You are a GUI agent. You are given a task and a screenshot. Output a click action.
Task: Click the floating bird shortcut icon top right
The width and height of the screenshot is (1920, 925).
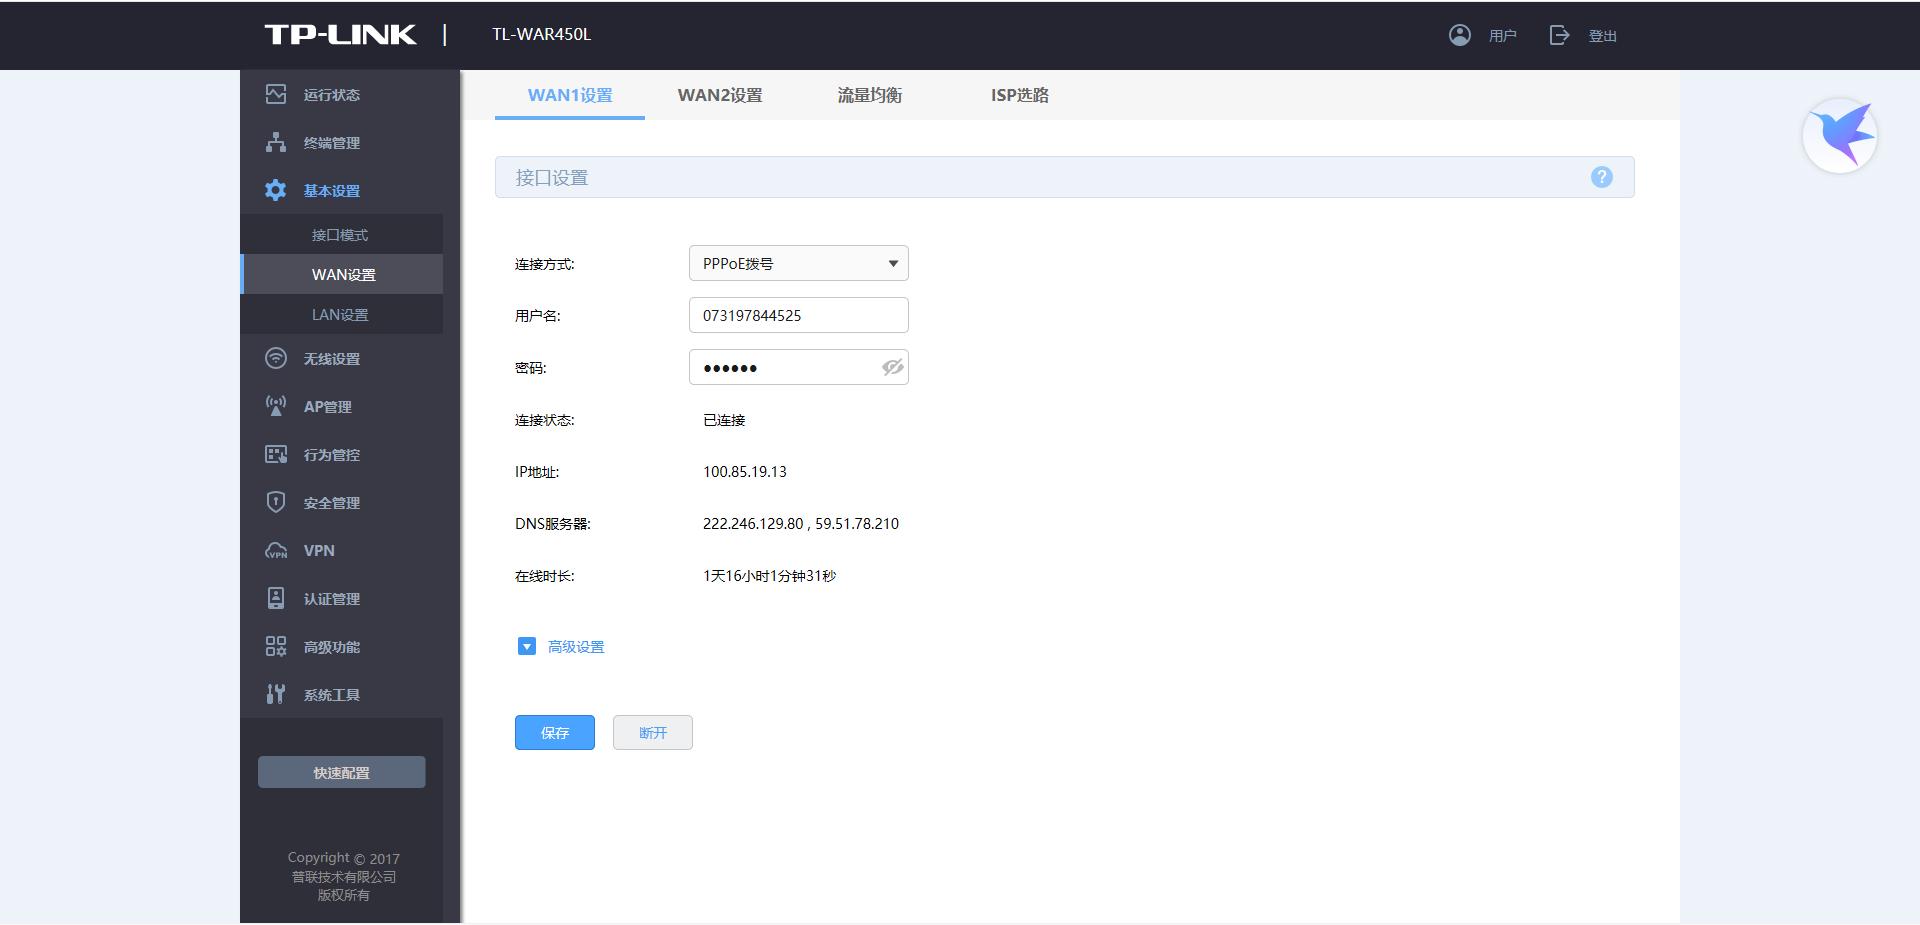coord(1840,135)
